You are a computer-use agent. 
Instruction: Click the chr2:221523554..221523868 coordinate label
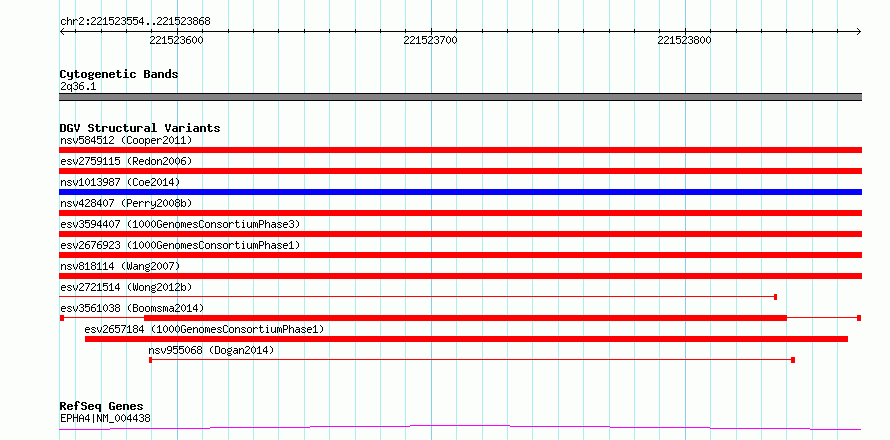[x=135, y=21]
